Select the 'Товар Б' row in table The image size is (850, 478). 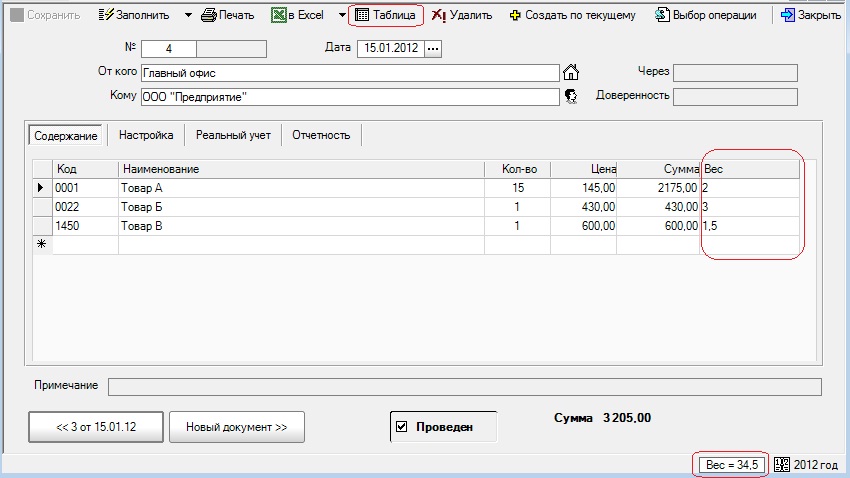[x=300, y=207]
